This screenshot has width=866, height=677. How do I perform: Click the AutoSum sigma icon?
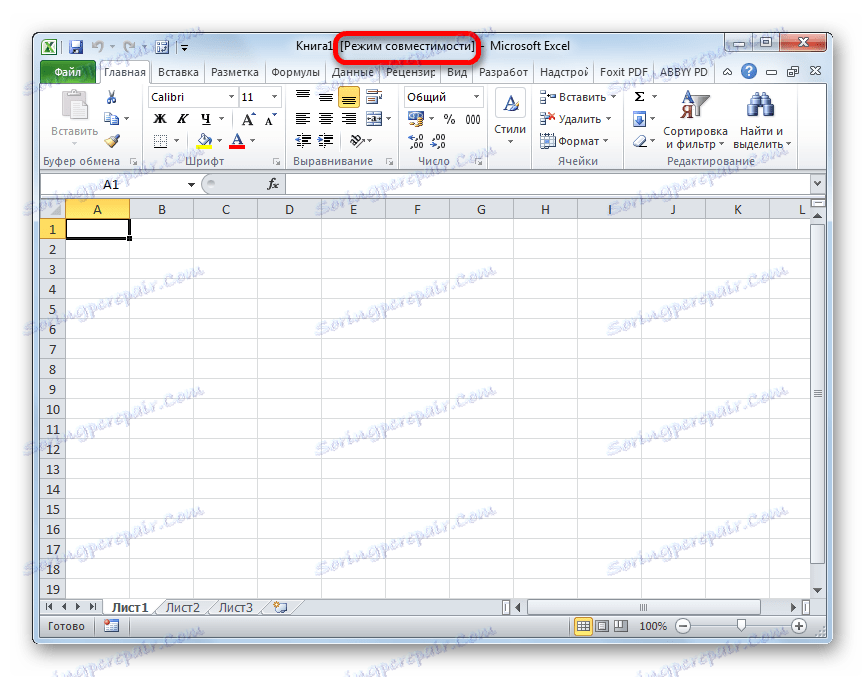pos(640,97)
